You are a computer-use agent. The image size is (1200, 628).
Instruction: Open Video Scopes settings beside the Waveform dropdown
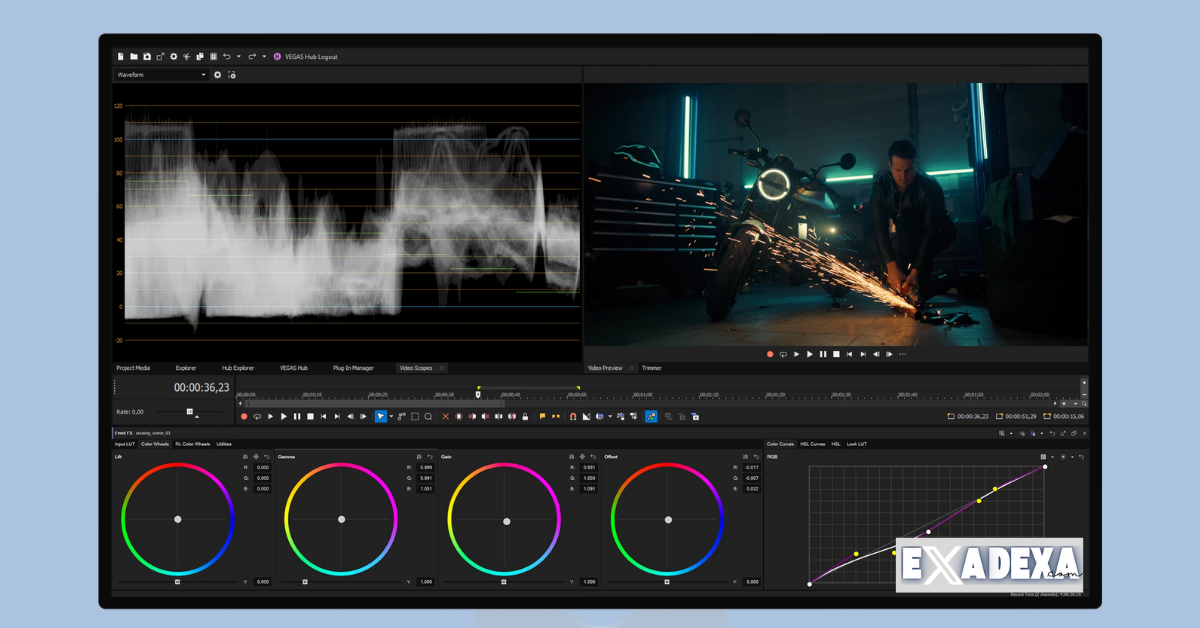pyautogui.click(x=217, y=74)
